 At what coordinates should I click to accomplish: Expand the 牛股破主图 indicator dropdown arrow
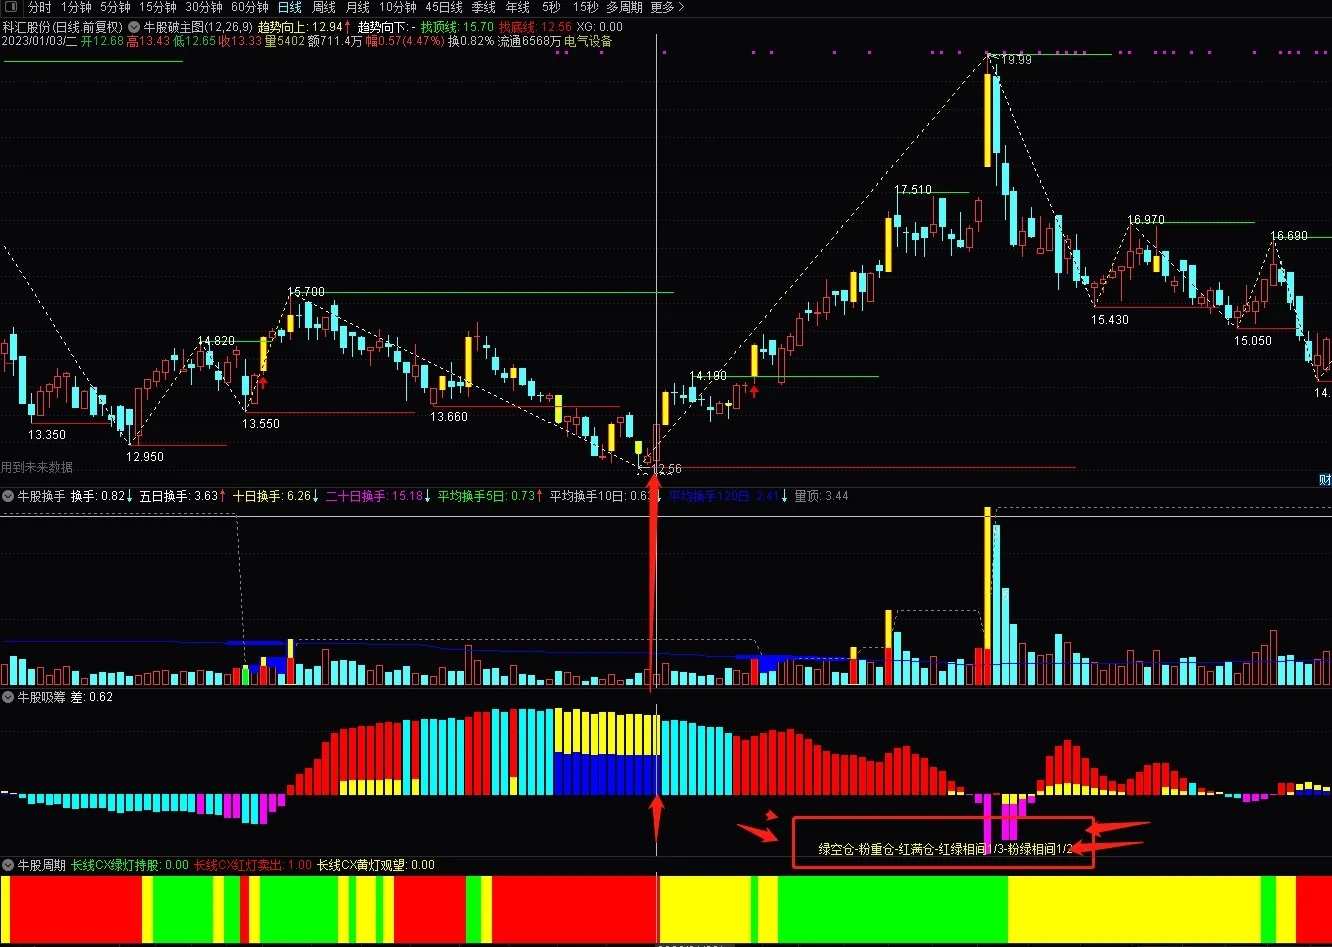point(134,27)
